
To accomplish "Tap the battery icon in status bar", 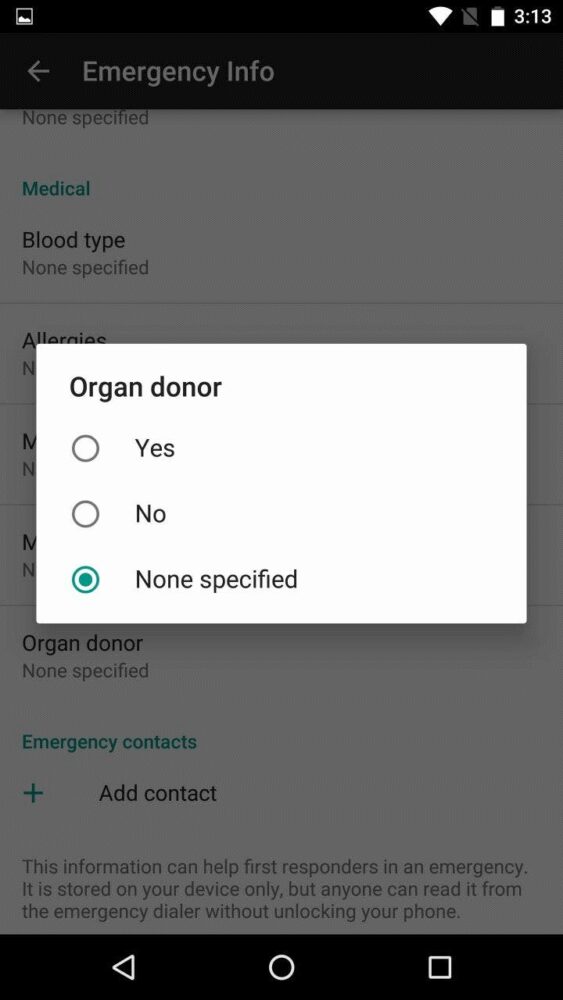I will [498, 17].
